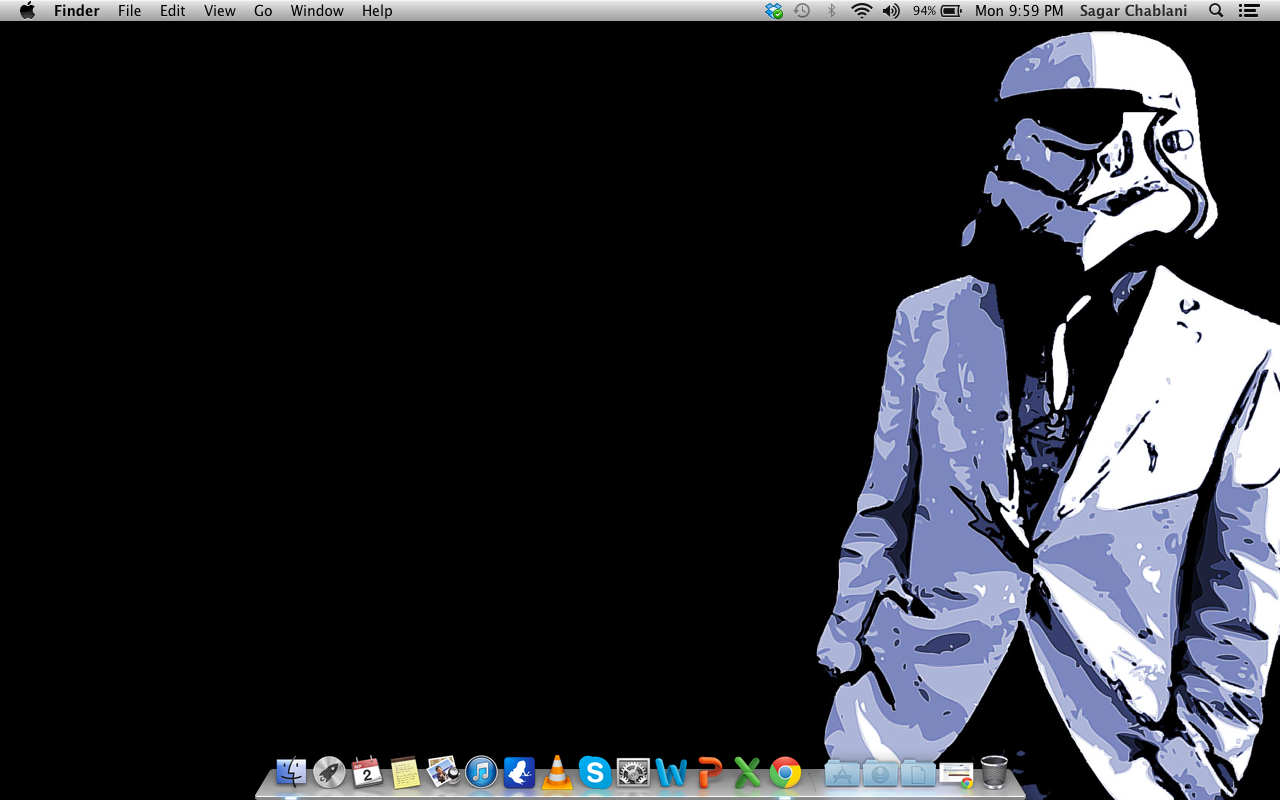Launch Launchpad rocket icon in Dock
1280x800 pixels.
pyautogui.click(x=329, y=772)
